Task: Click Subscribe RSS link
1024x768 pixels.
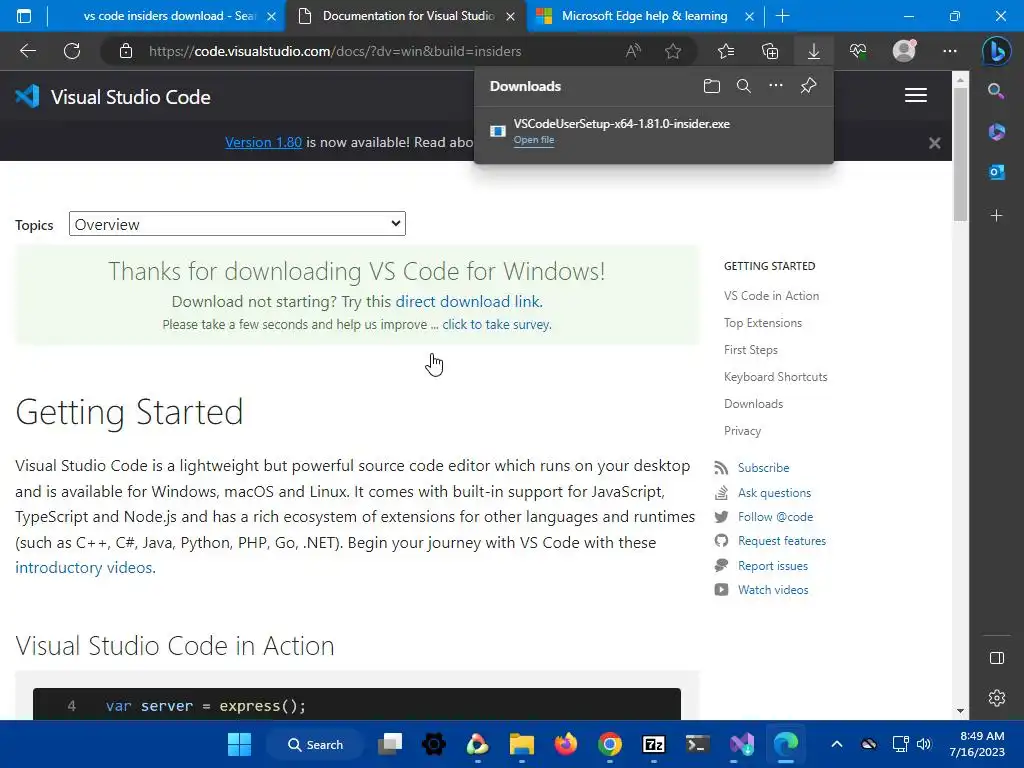Action: pos(763,468)
